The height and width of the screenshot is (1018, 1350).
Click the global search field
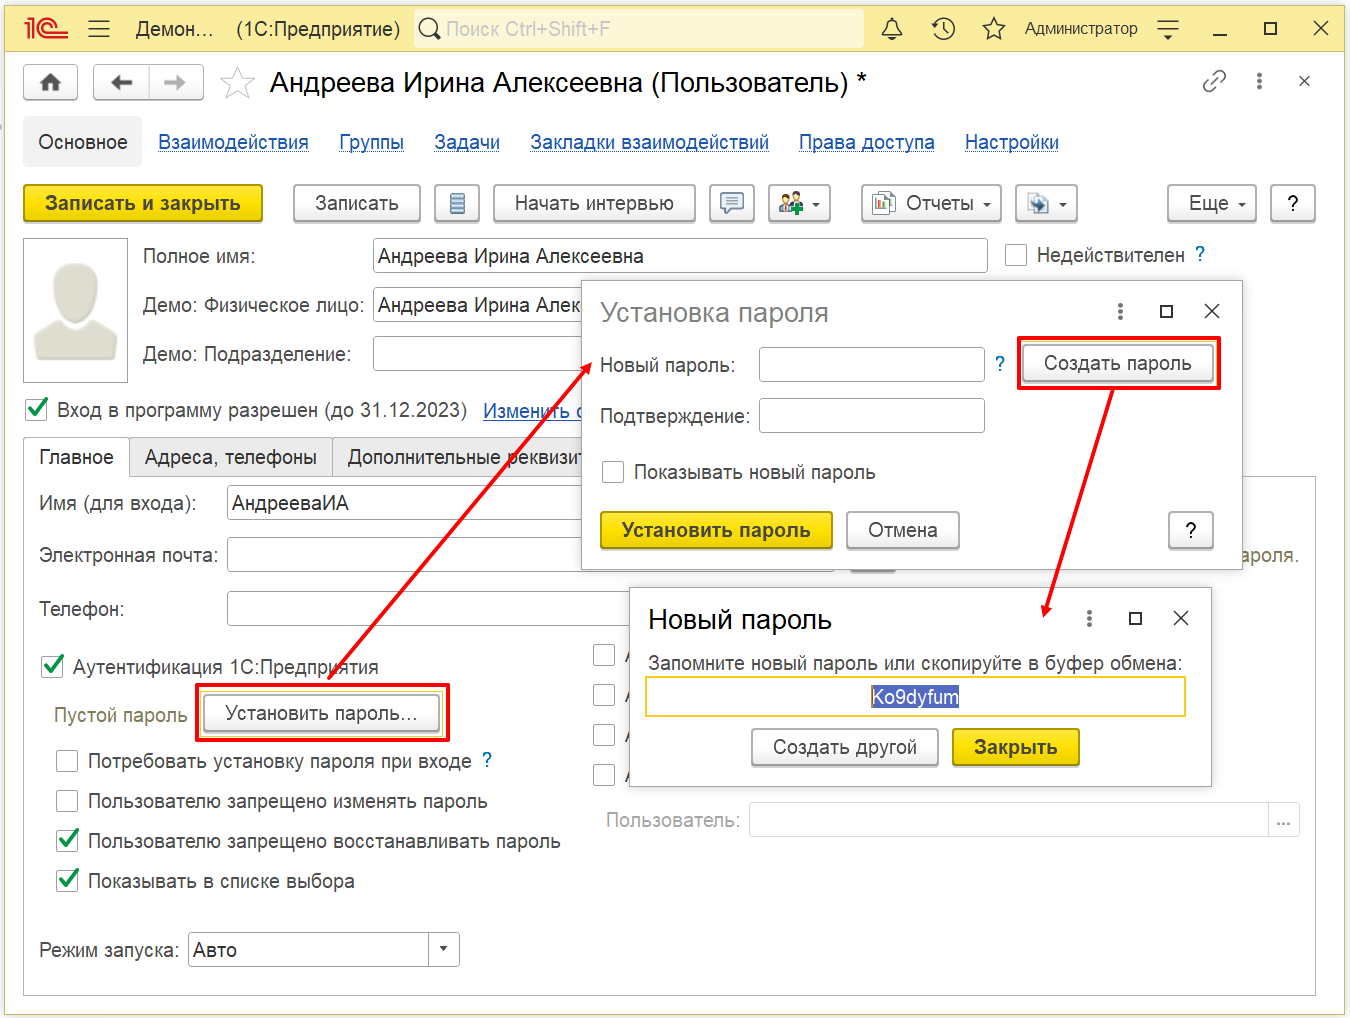tap(640, 29)
